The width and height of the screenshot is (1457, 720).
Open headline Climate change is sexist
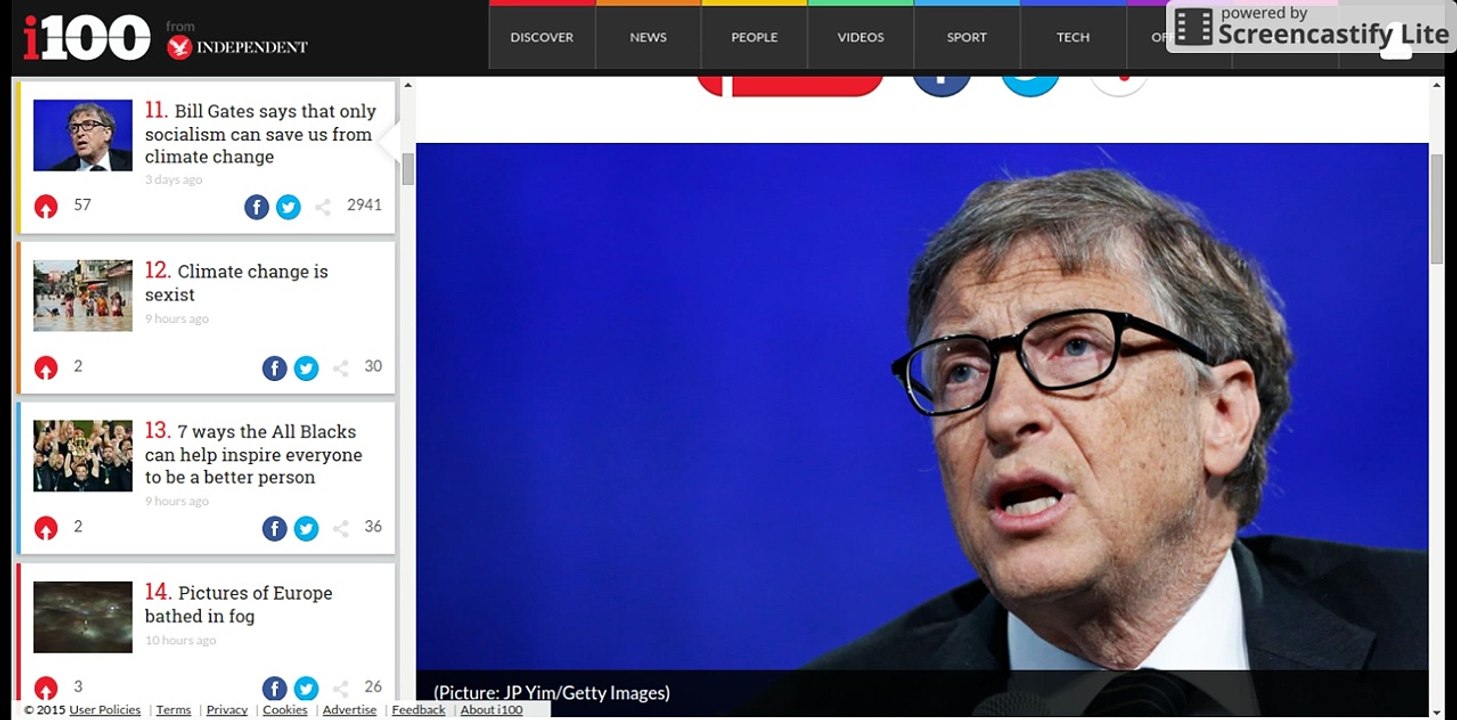coord(236,282)
